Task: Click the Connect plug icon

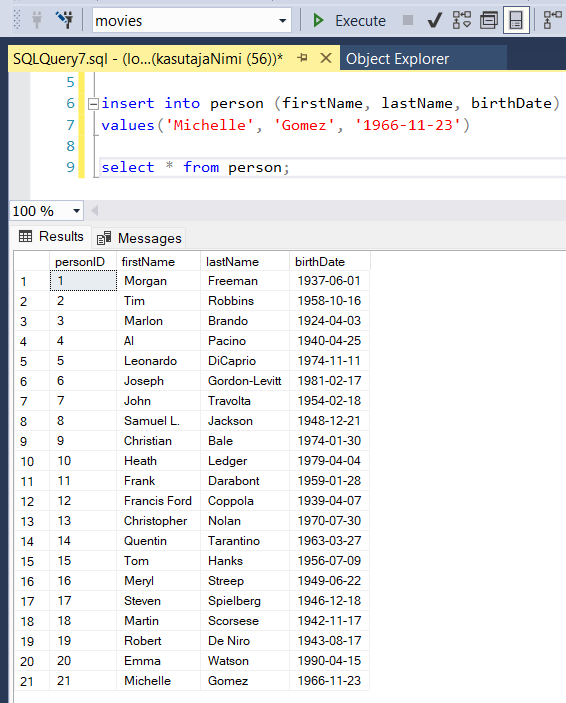Action: (x=37, y=20)
